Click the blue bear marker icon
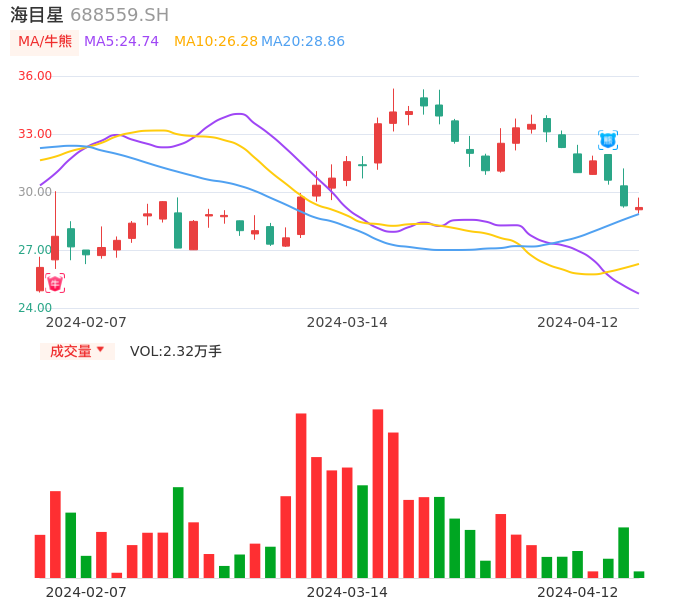This screenshot has height=606, width=686. click(x=607, y=140)
